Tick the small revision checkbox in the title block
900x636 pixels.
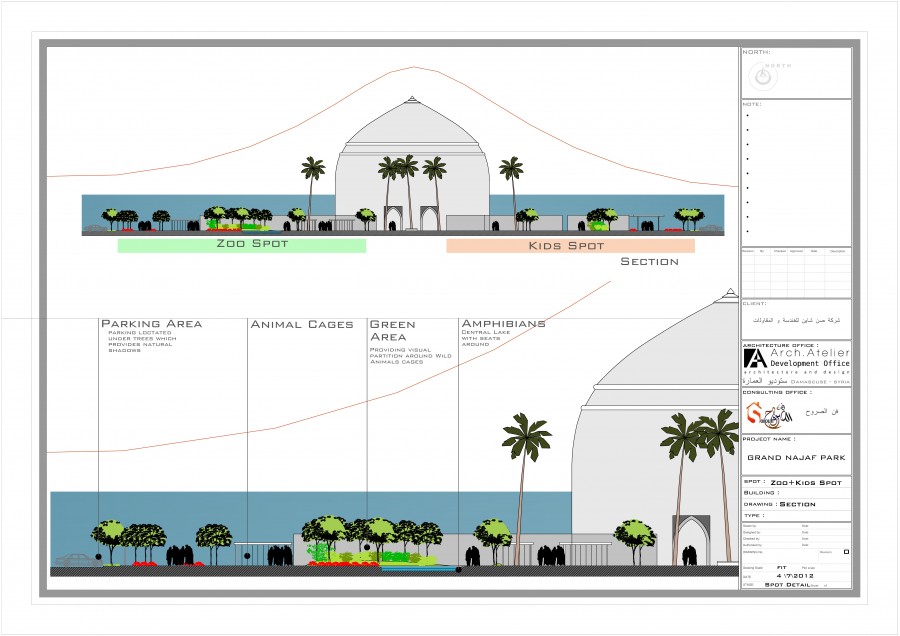click(x=846, y=551)
